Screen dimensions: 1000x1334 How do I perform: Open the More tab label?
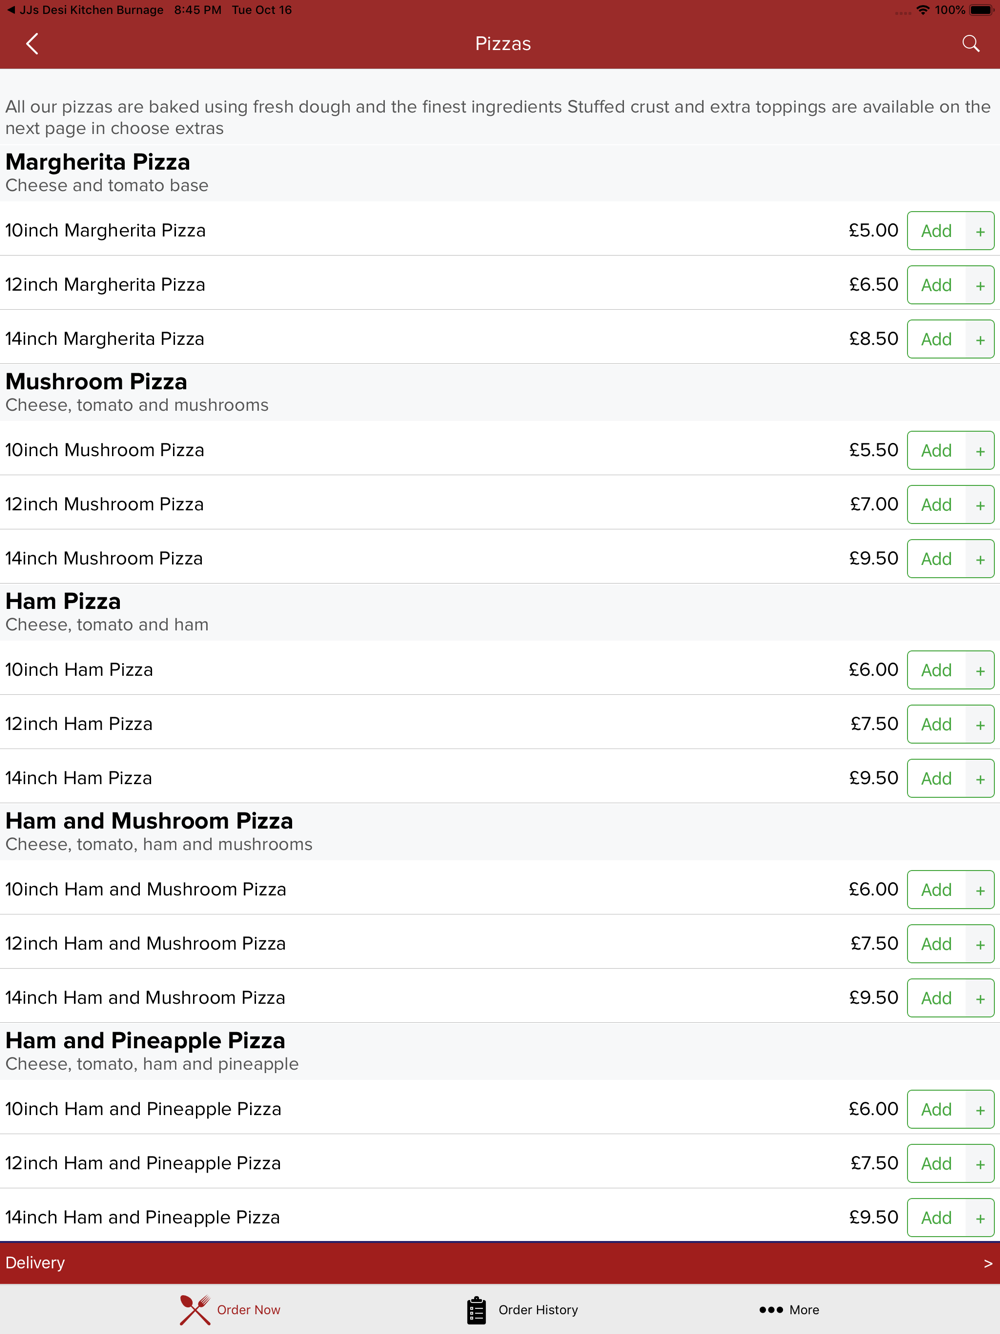tap(804, 1310)
